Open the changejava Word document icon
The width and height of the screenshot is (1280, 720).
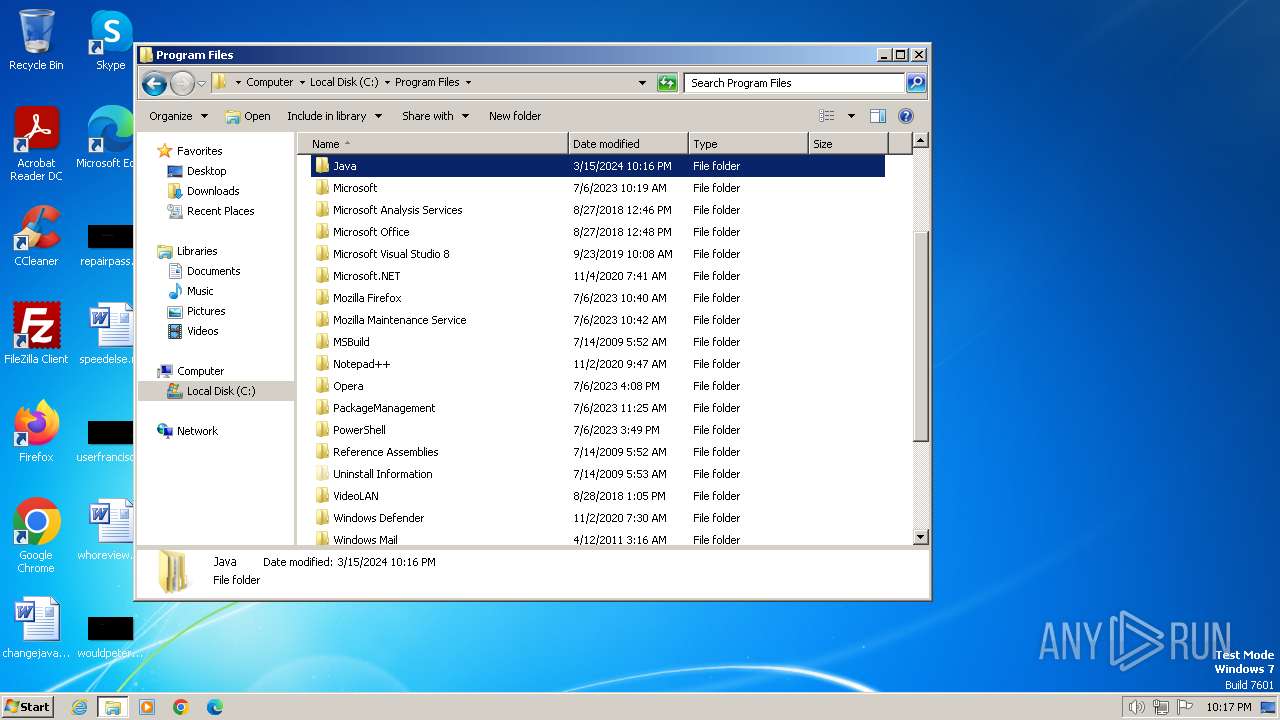[36, 628]
